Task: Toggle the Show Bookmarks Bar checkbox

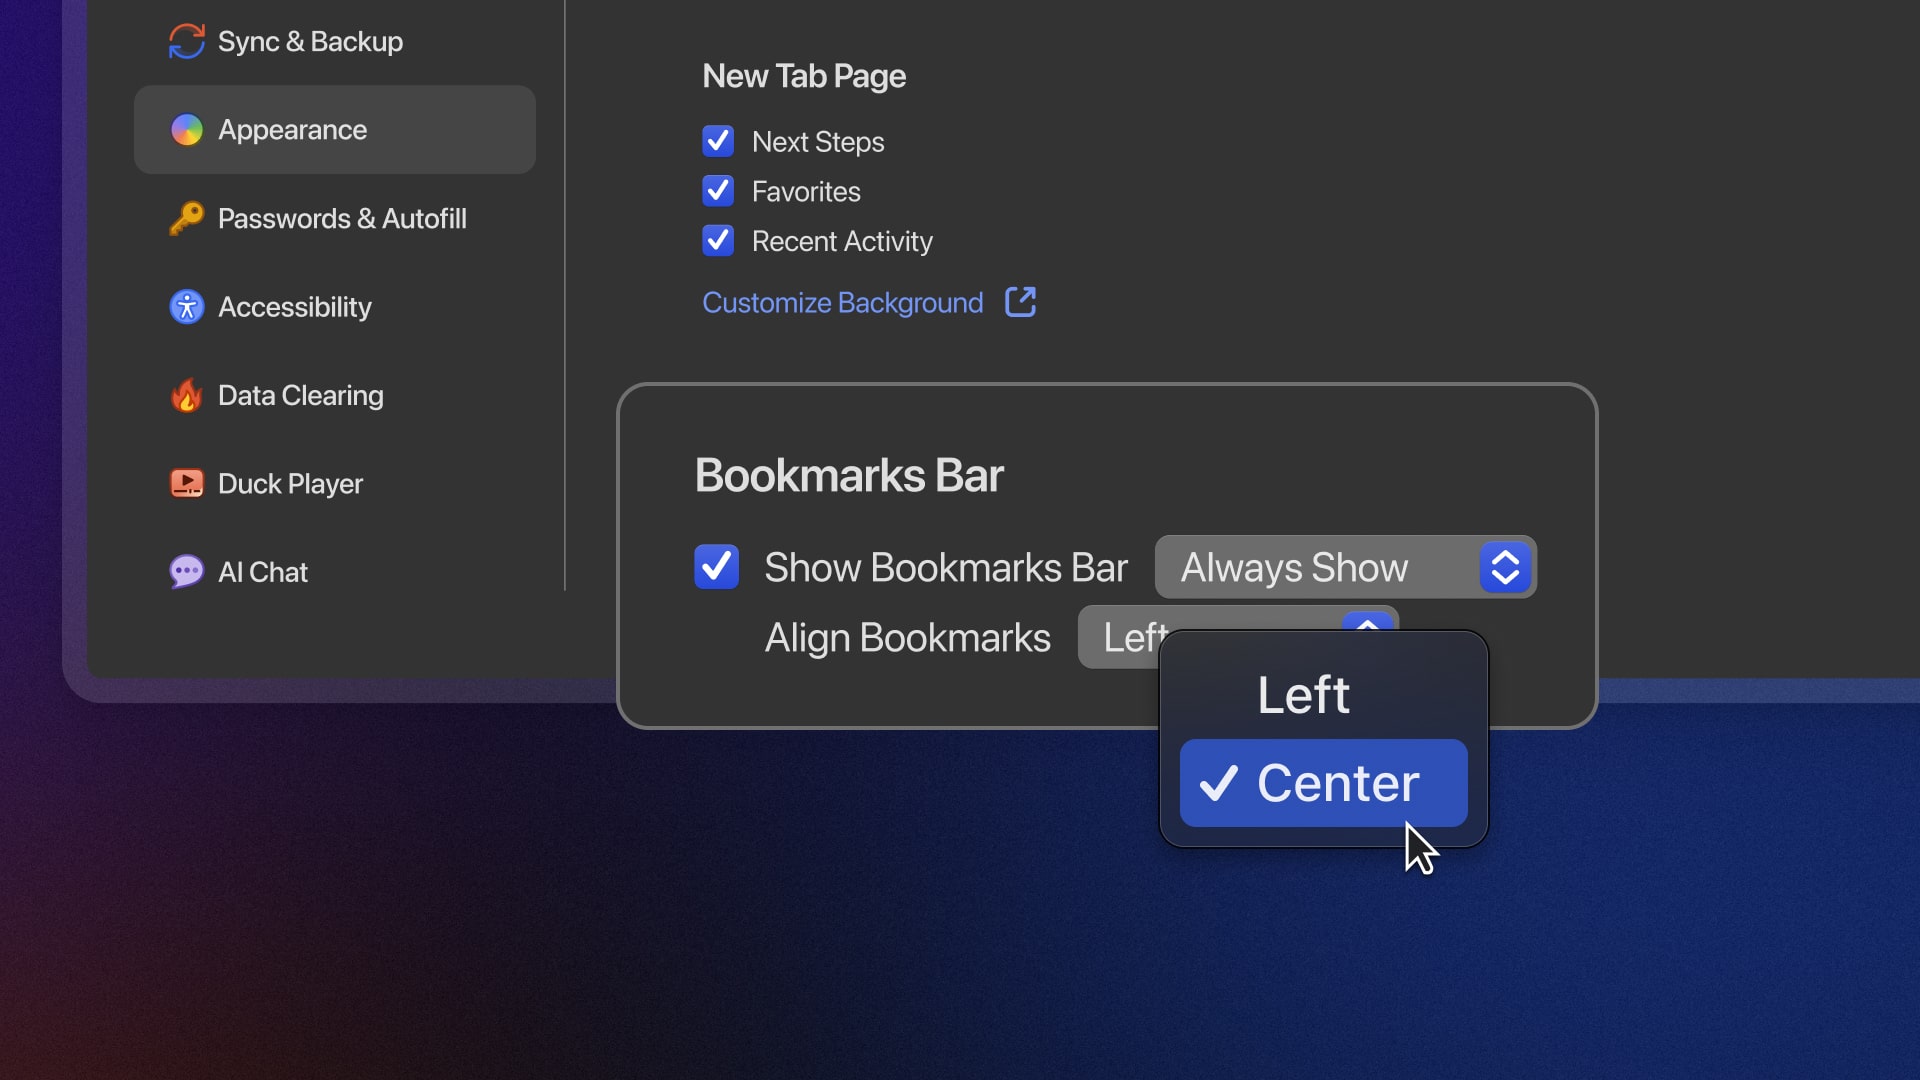Action: (716, 567)
